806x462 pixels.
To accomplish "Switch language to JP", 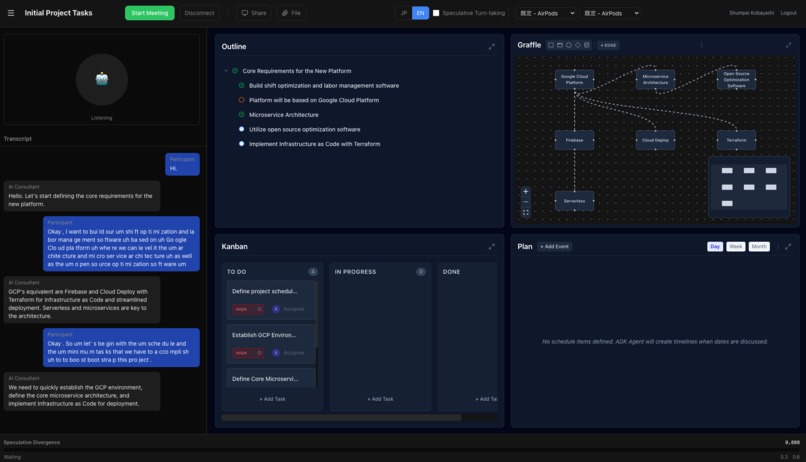I will [404, 13].
